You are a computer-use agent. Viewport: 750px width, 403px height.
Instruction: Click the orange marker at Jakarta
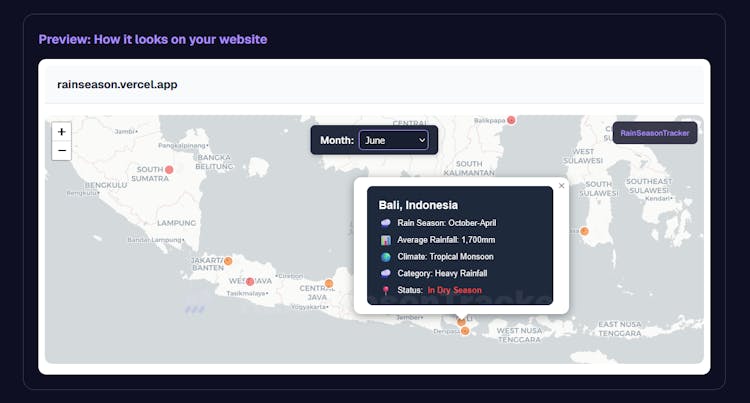[x=228, y=261]
